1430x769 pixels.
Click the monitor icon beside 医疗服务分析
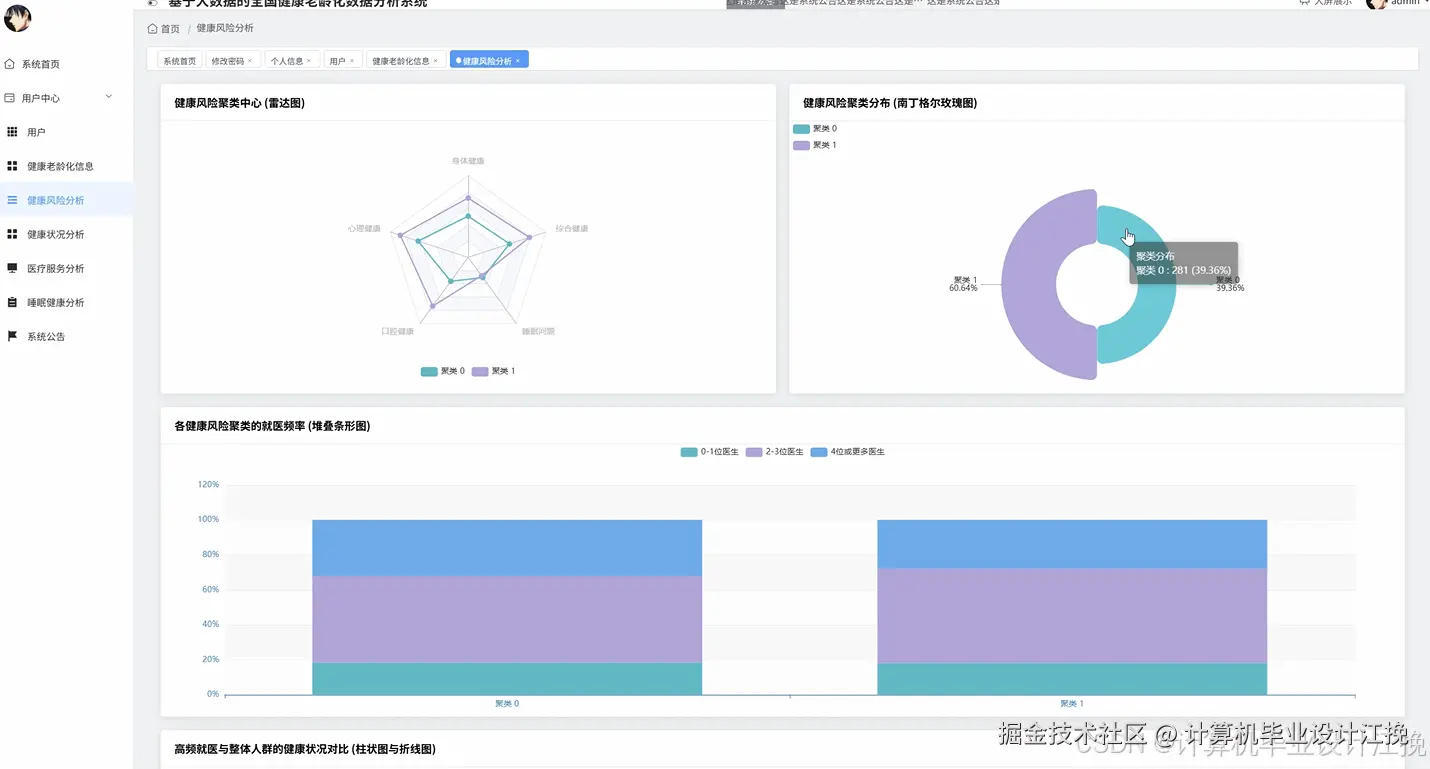pyautogui.click(x=12, y=268)
